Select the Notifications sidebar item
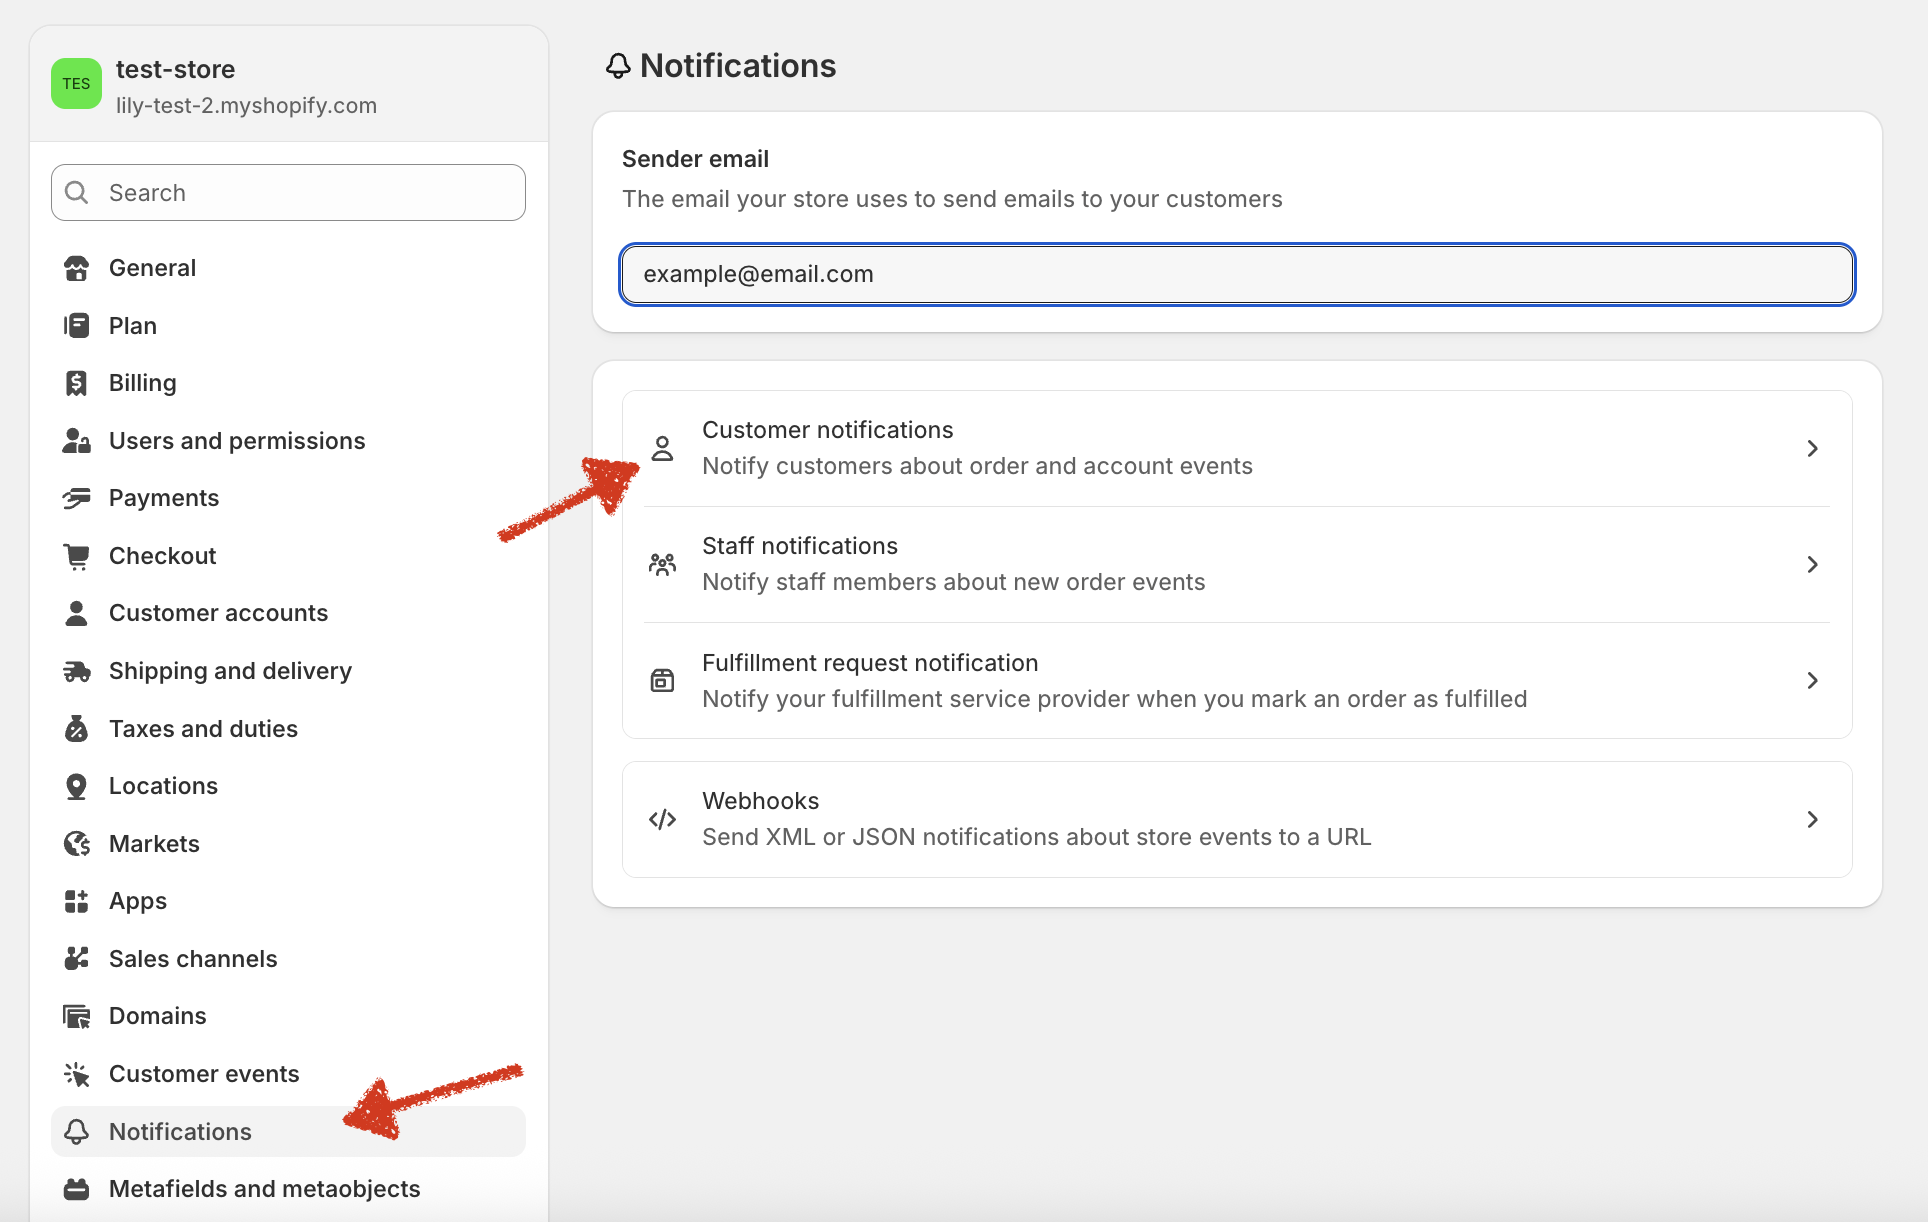This screenshot has width=1928, height=1222. [288, 1132]
